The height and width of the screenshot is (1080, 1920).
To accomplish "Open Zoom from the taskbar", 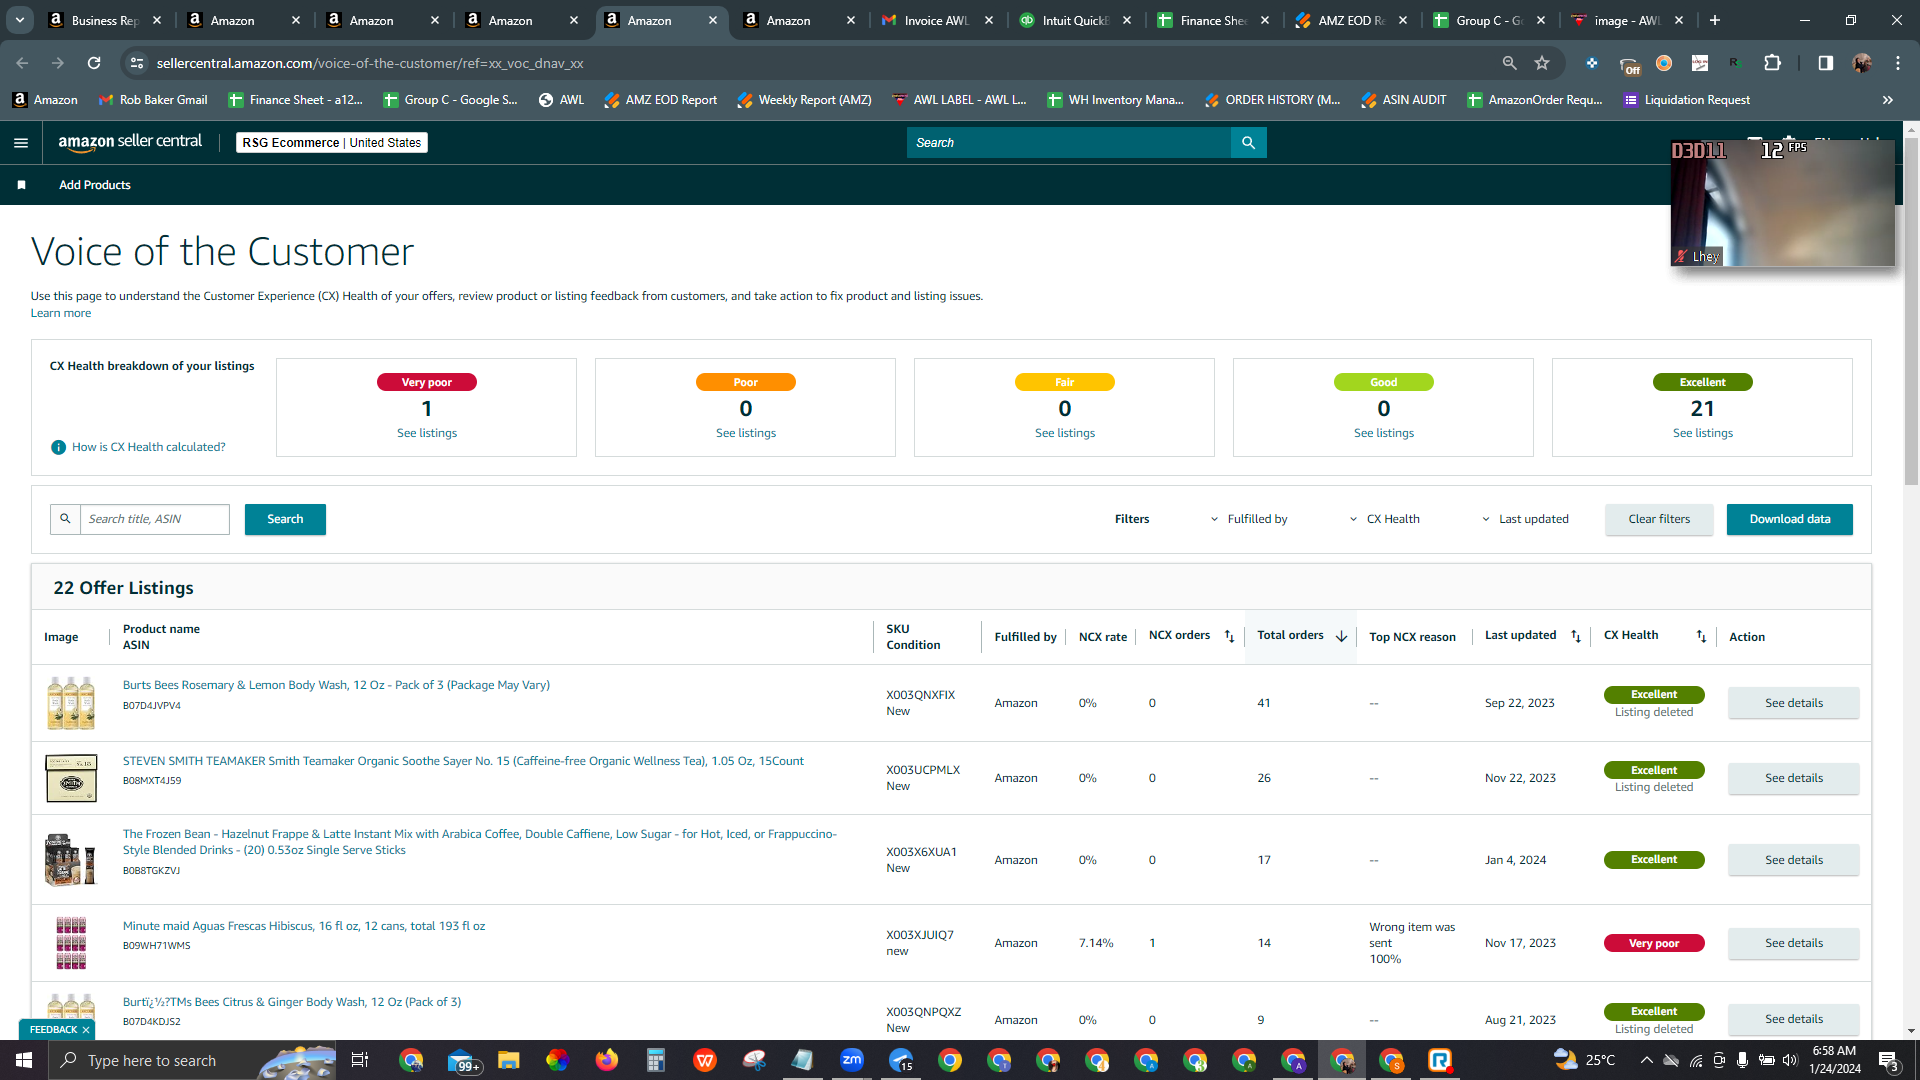I will (x=852, y=1060).
